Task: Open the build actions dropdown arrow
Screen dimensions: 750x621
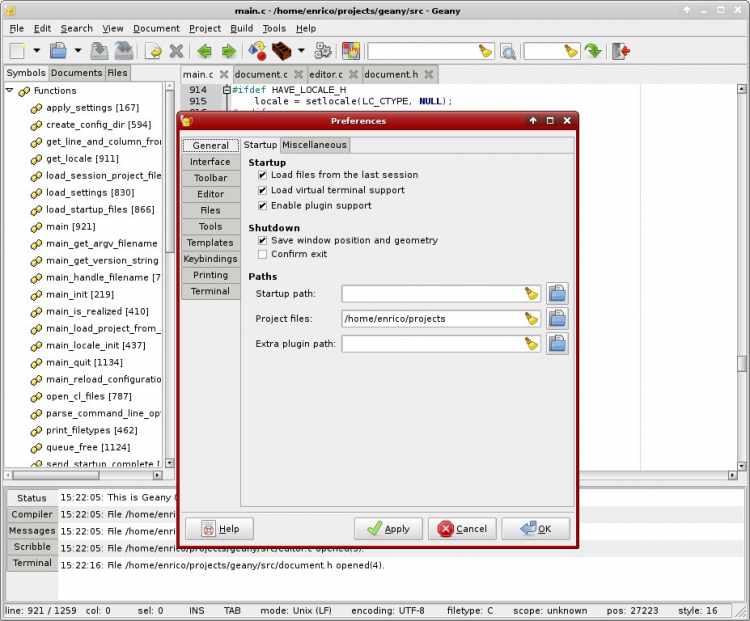Action: tap(301, 50)
